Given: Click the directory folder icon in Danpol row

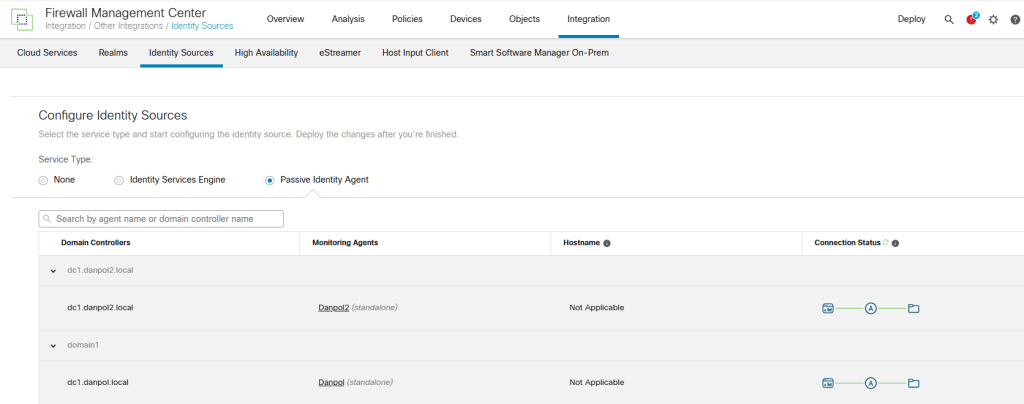Looking at the screenshot, I should pos(914,383).
